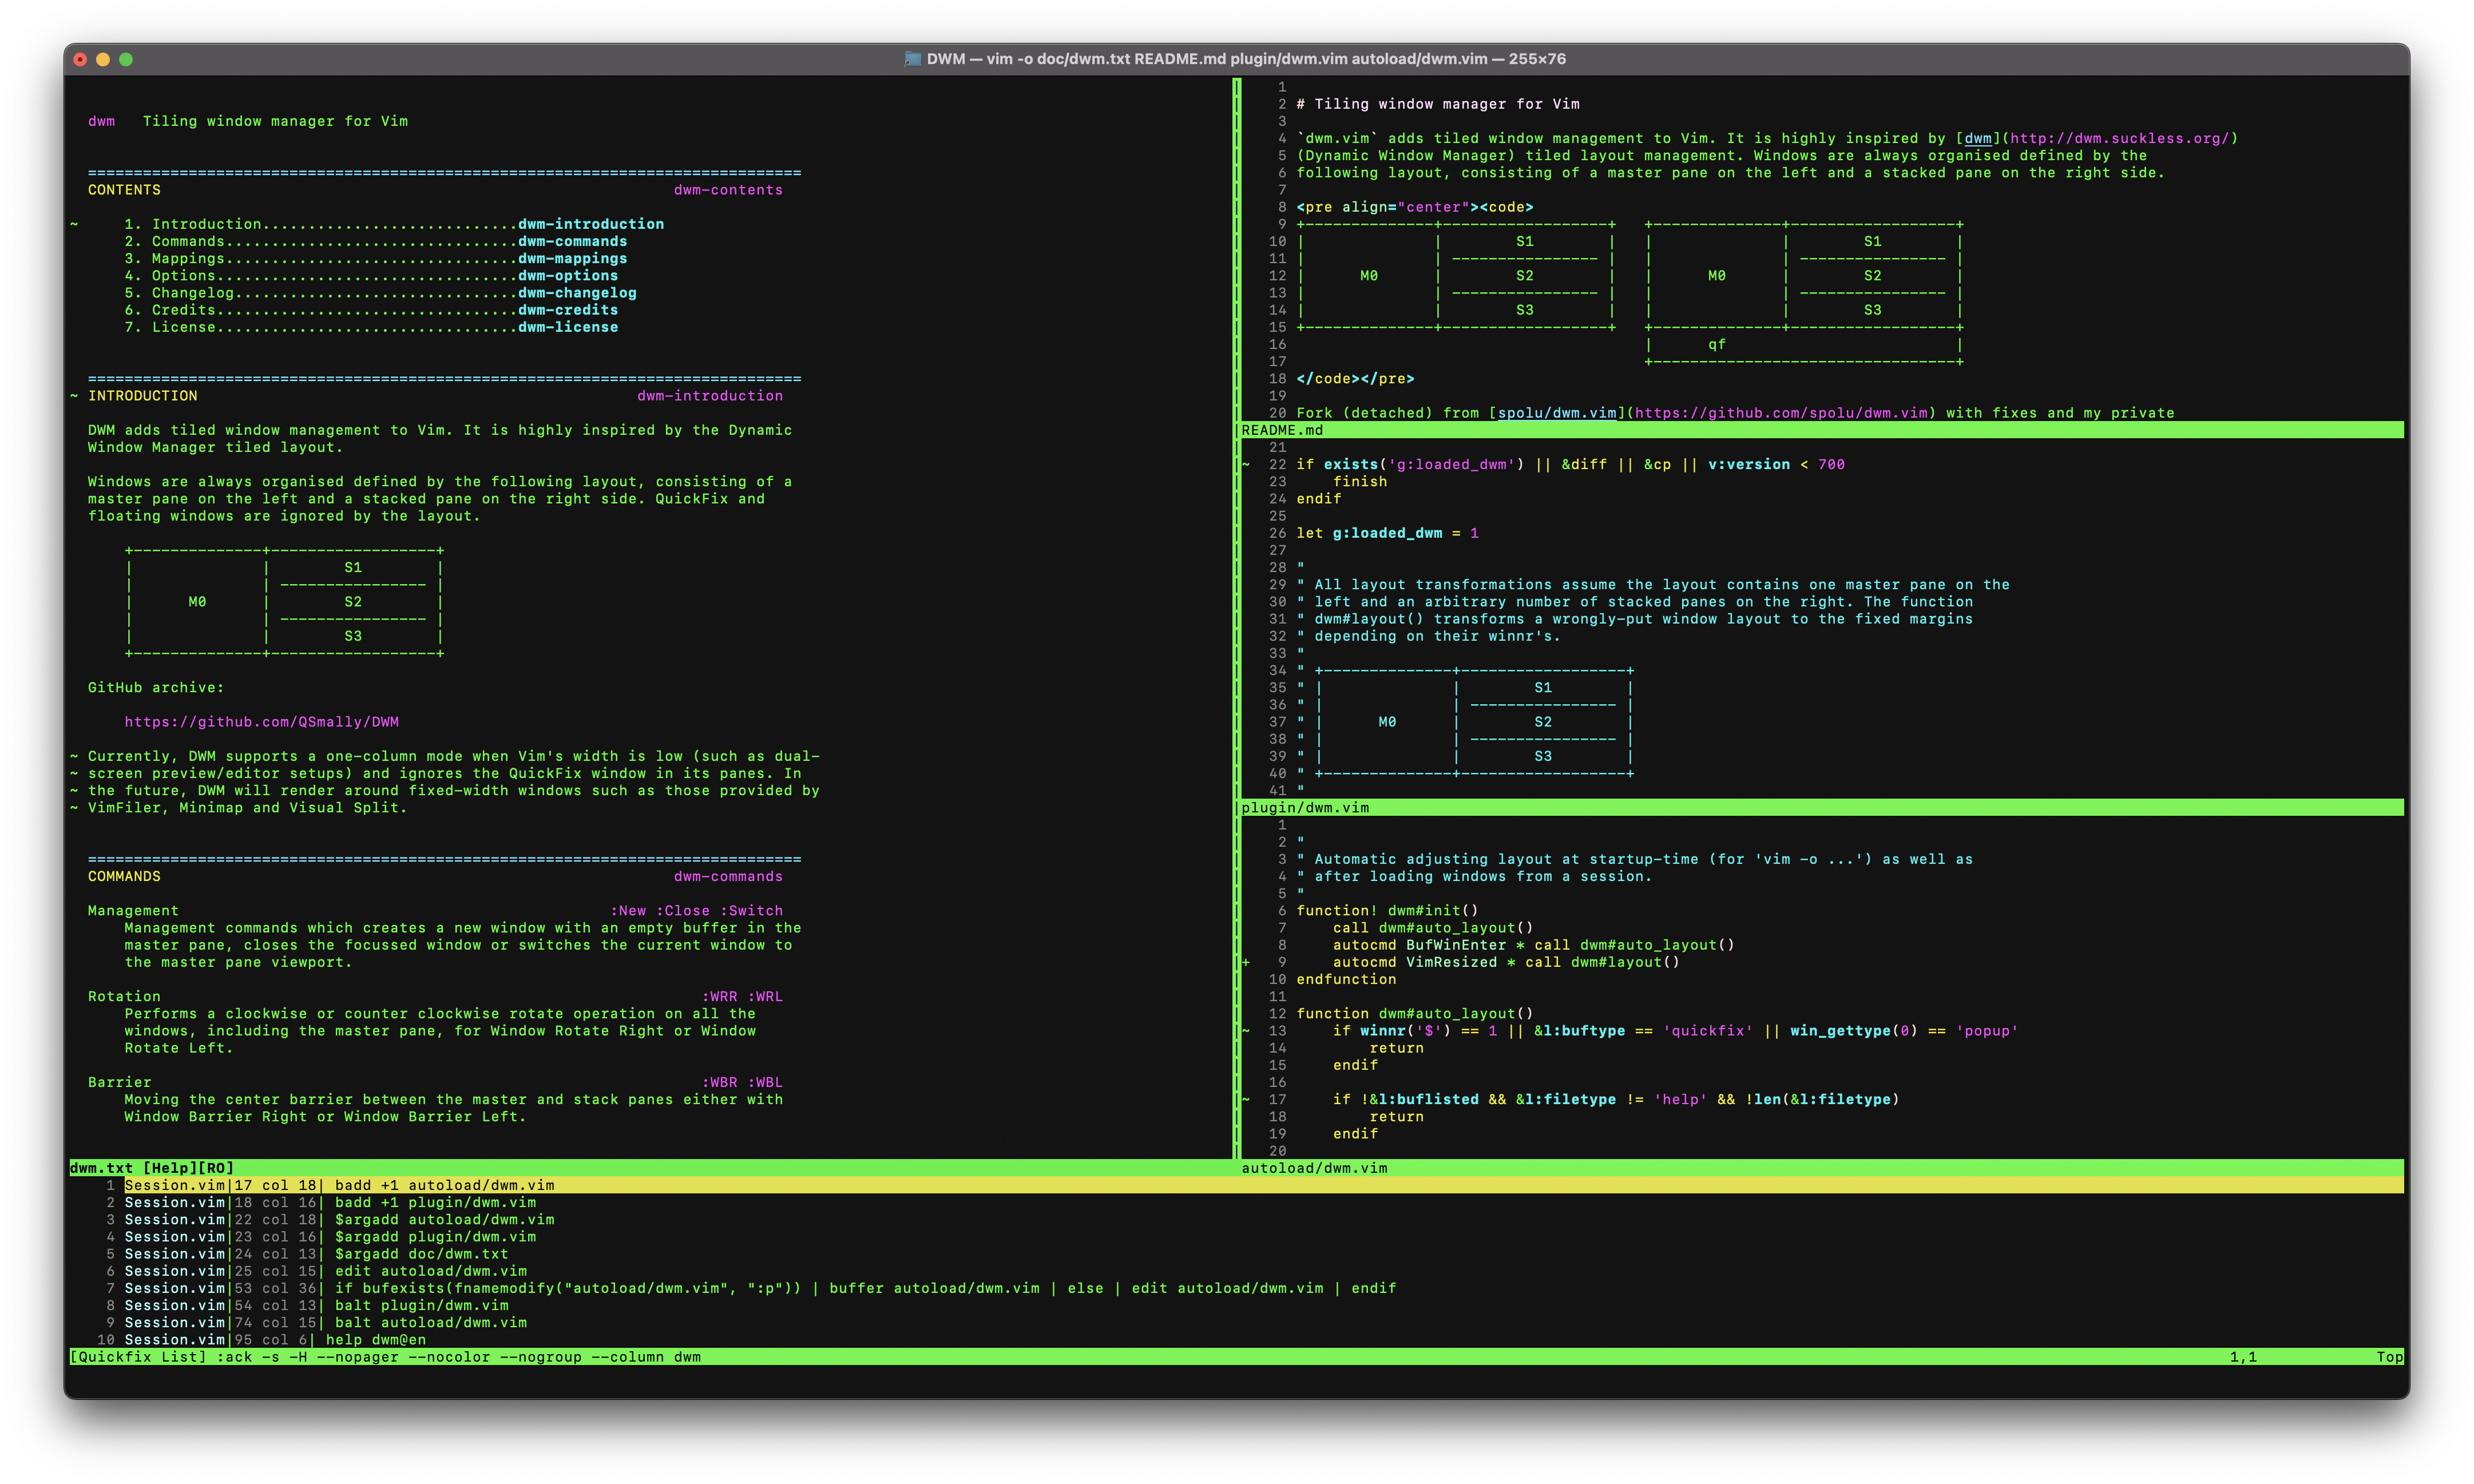
Task: Click the dwm.suckless.org link in README
Action: coord(2119,138)
